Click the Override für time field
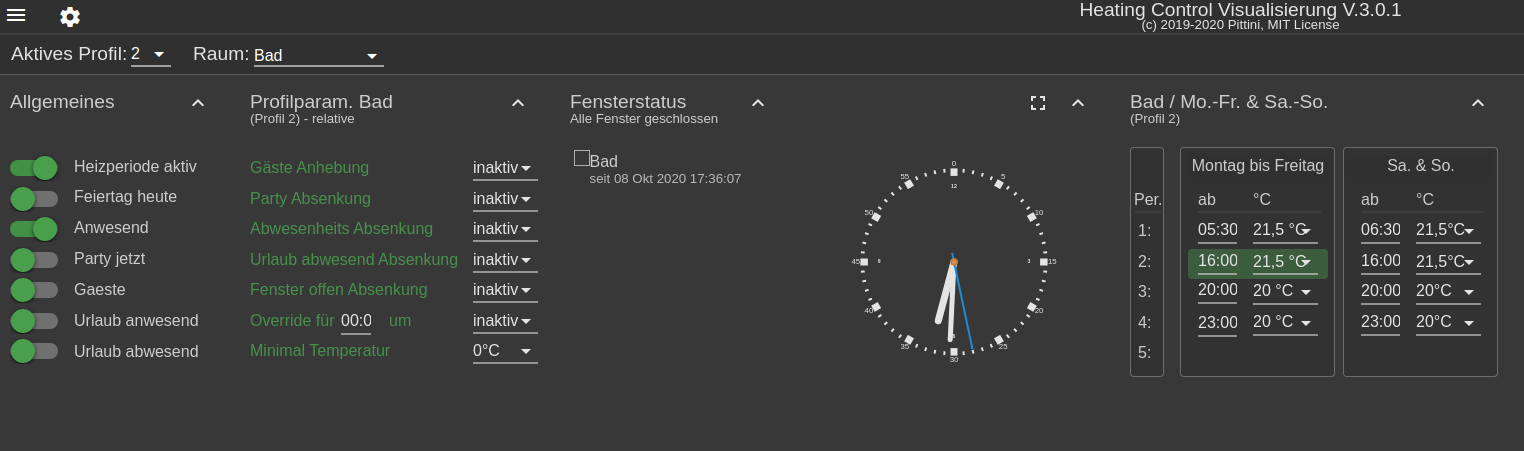 [356, 321]
